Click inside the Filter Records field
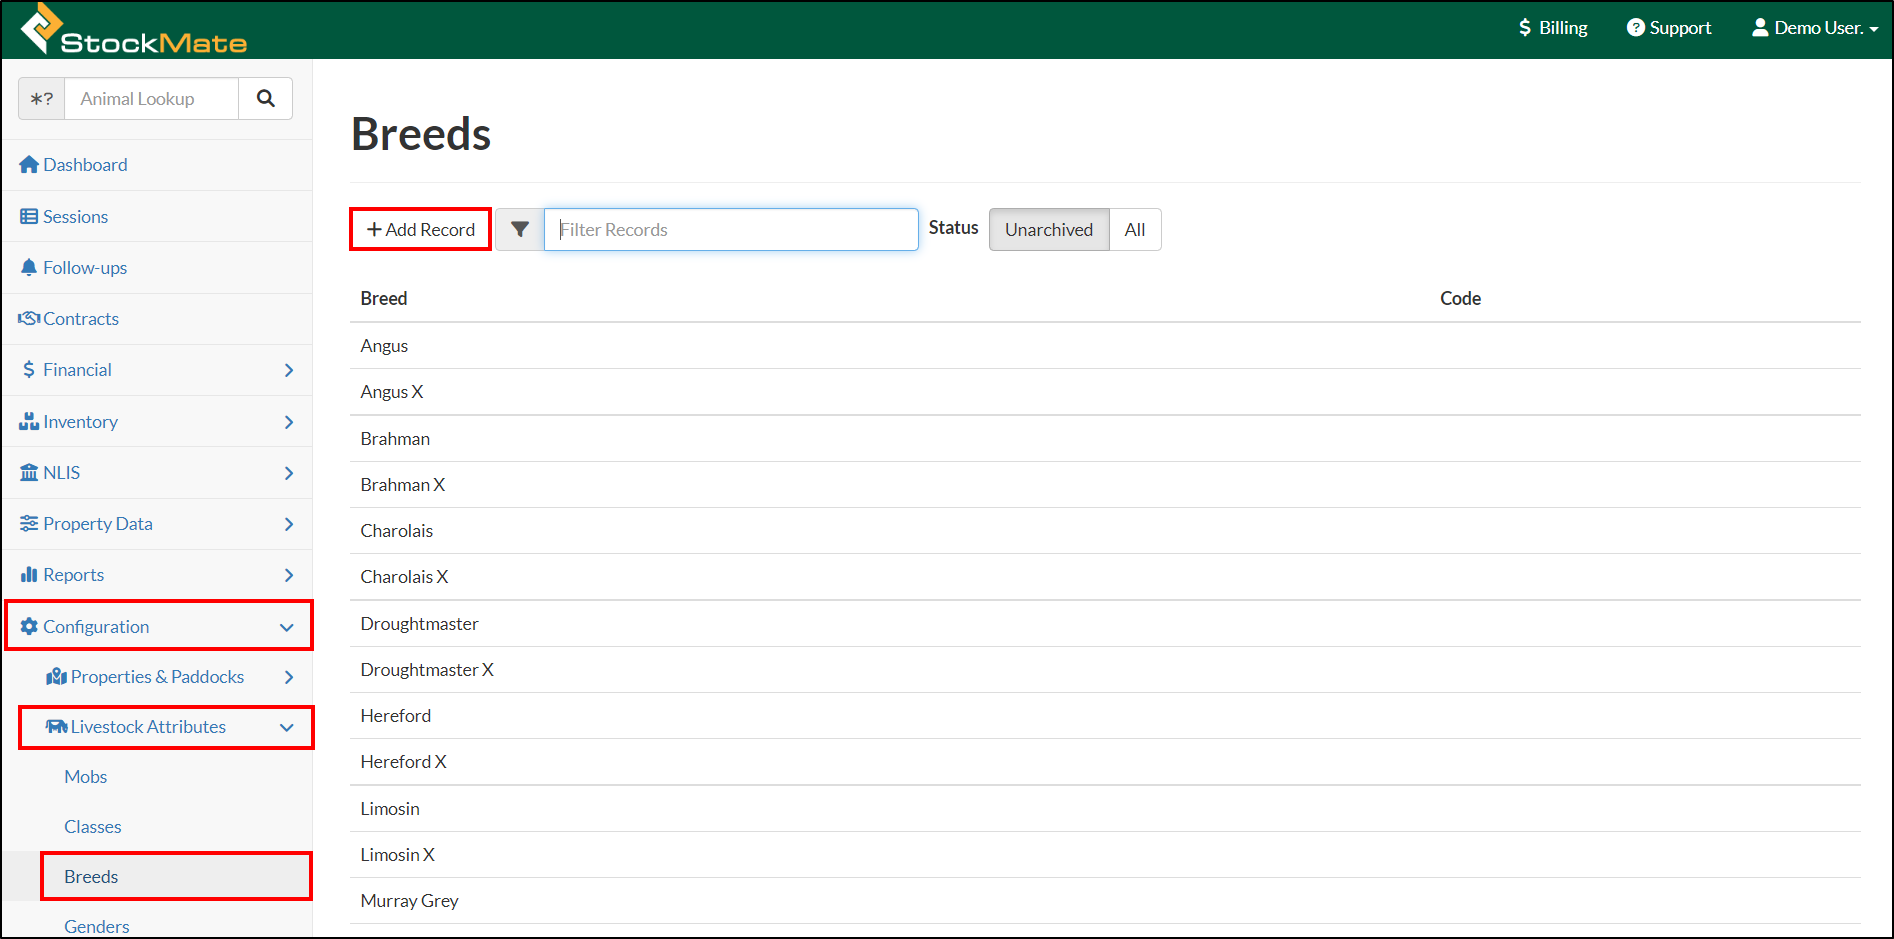The width and height of the screenshot is (1894, 939). click(731, 229)
